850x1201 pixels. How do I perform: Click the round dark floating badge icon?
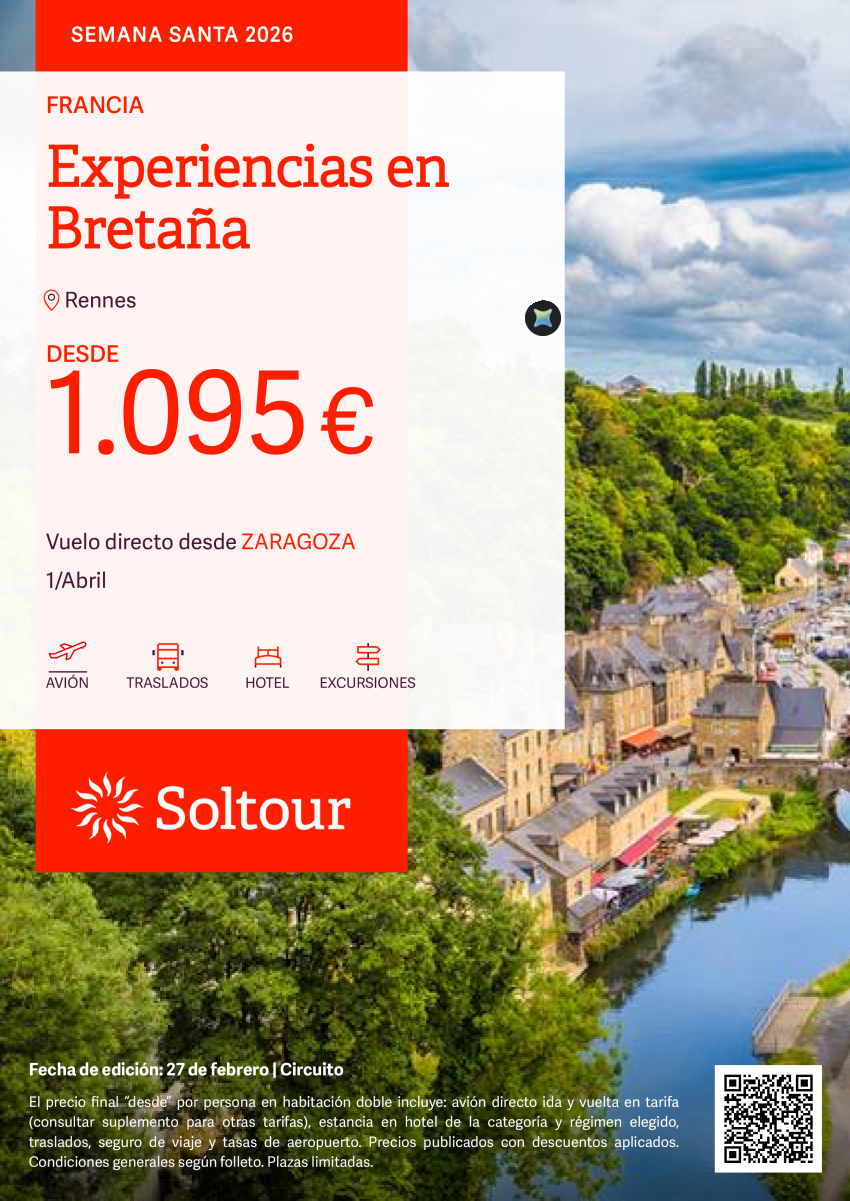tap(543, 319)
